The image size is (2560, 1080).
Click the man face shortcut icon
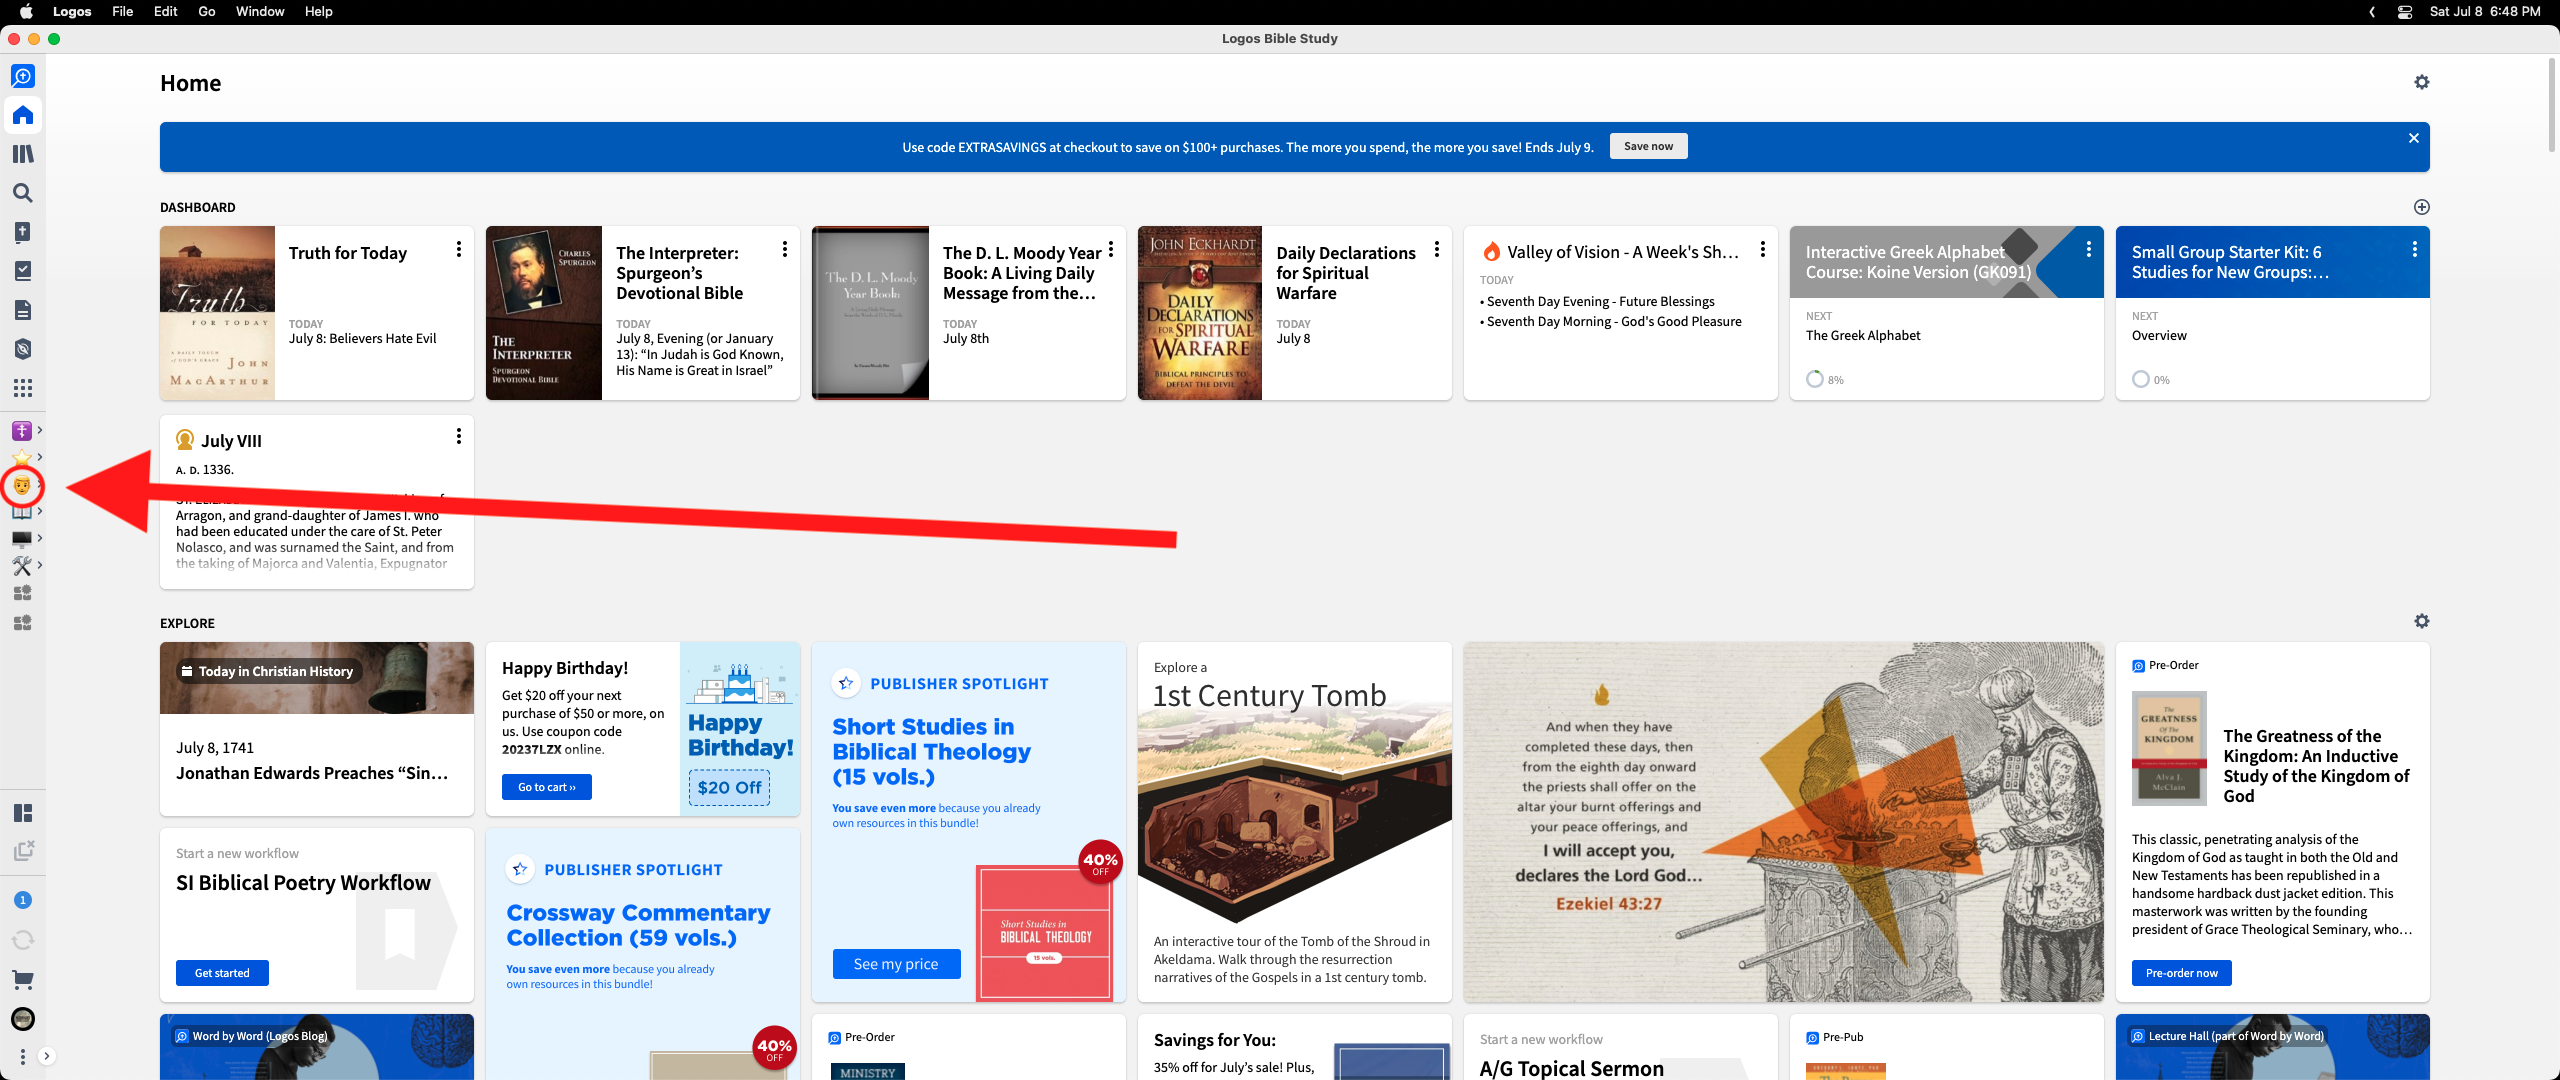click(x=21, y=486)
